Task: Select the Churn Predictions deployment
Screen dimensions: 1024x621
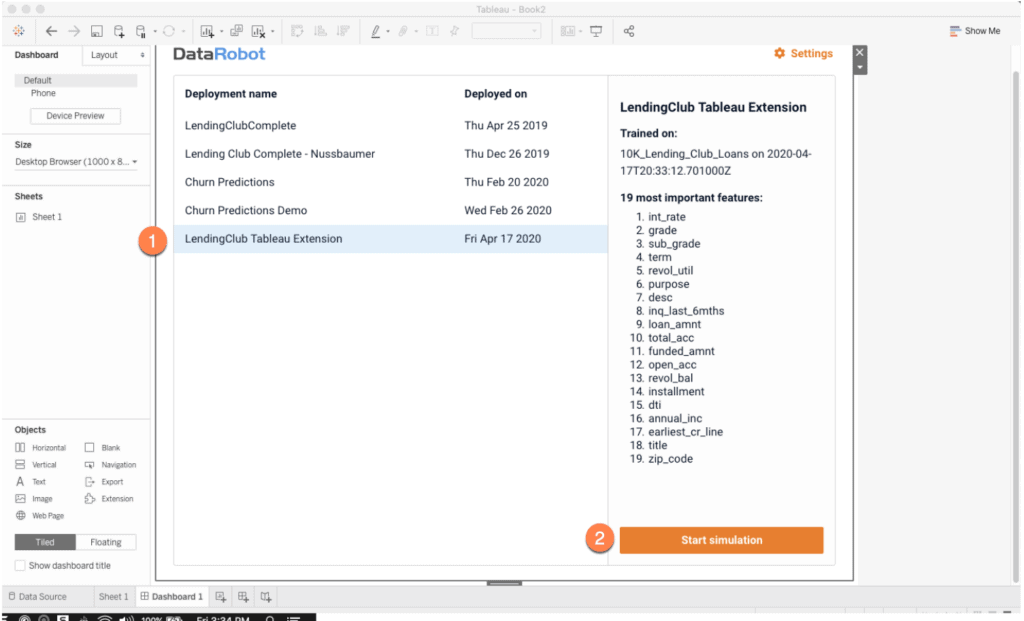Action: 391,182
